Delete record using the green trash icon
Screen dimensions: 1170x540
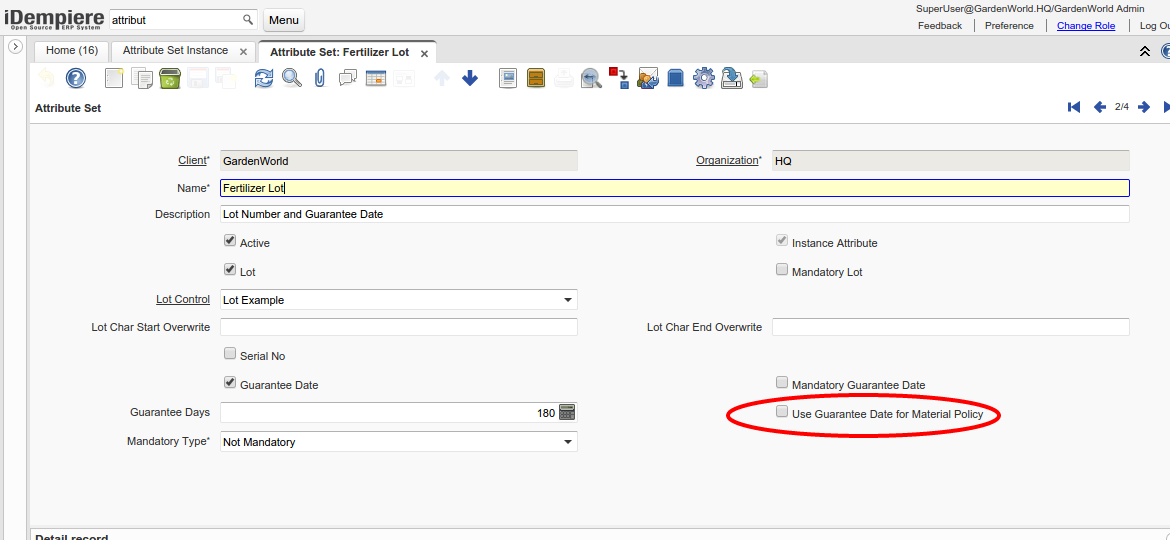click(x=170, y=78)
